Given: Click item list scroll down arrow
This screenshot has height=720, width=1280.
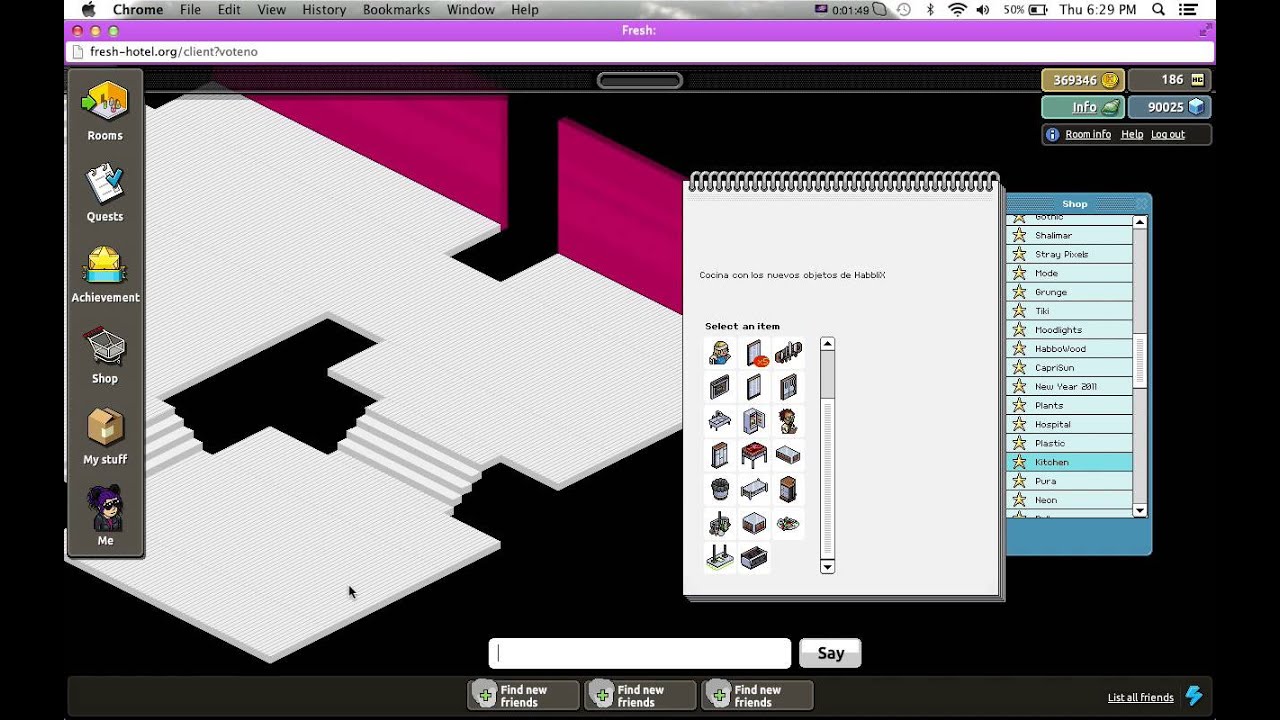Looking at the screenshot, I should [827, 567].
